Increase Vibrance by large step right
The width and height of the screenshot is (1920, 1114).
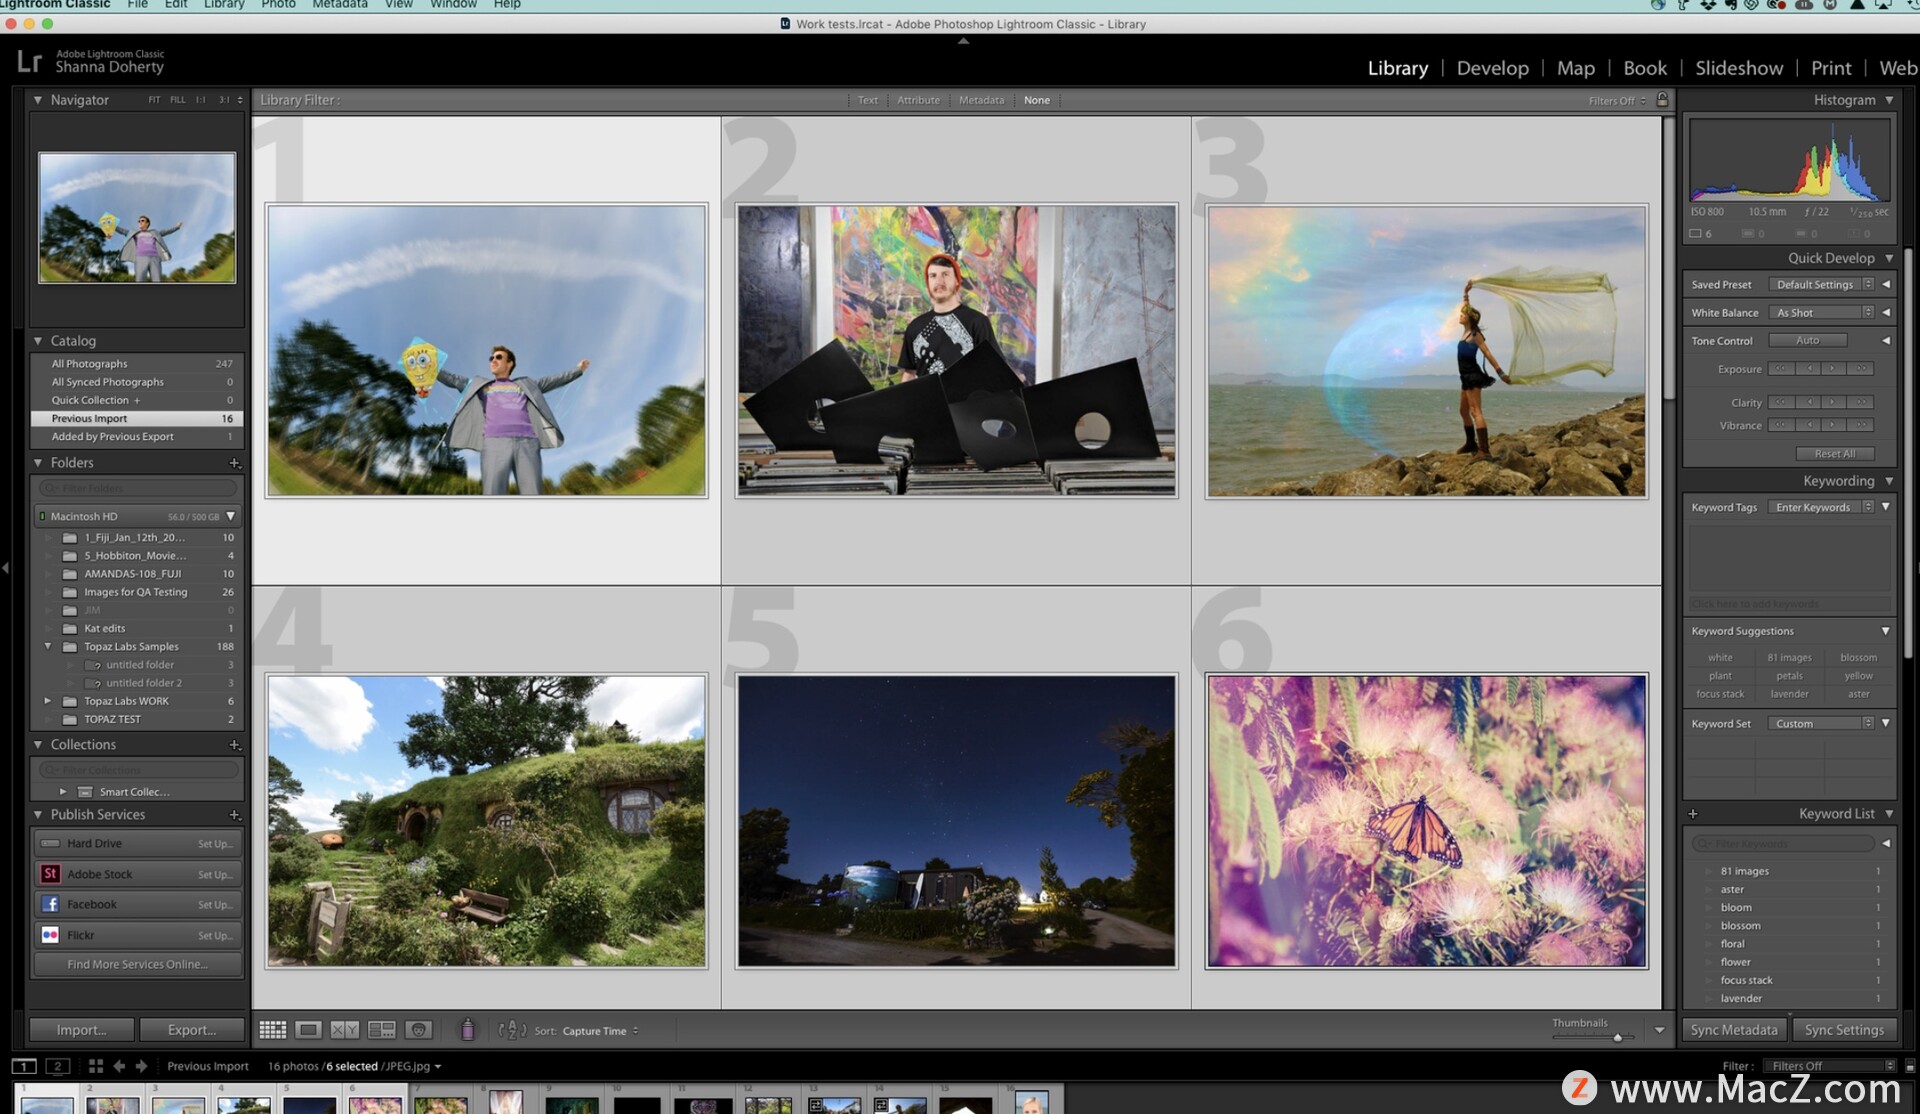tap(1860, 425)
